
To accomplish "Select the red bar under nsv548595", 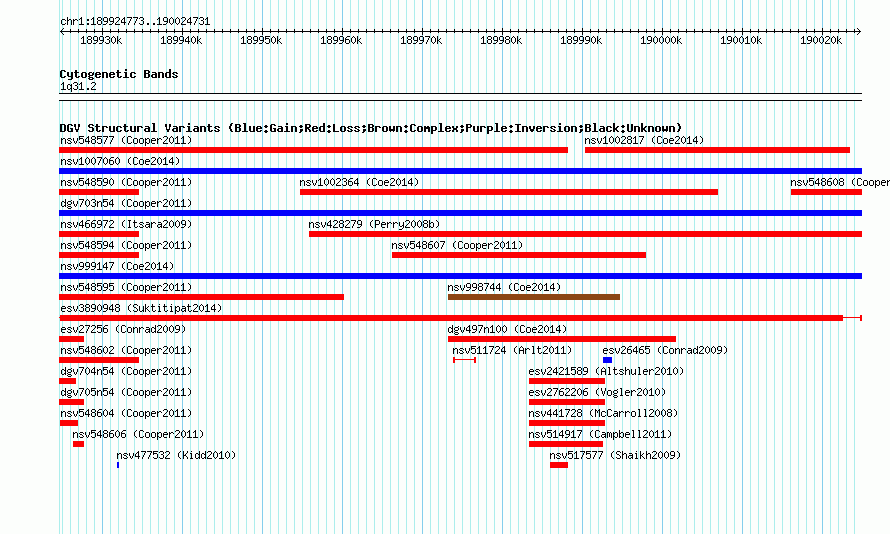I will pyautogui.click(x=201, y=297).
